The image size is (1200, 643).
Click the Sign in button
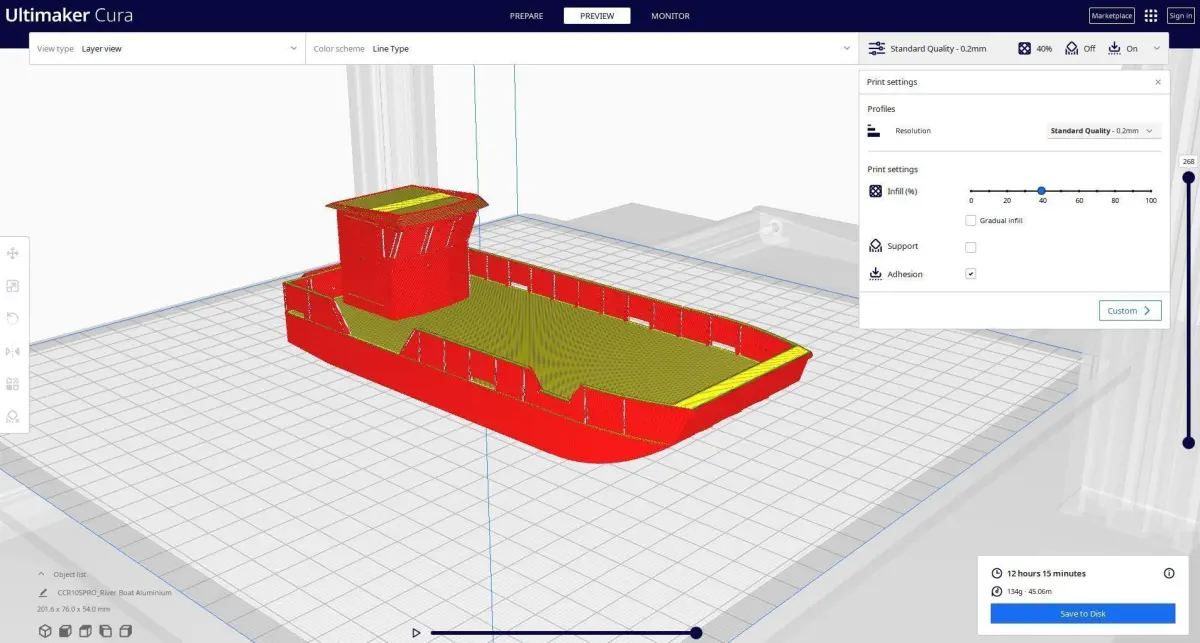coord(1180,16)
